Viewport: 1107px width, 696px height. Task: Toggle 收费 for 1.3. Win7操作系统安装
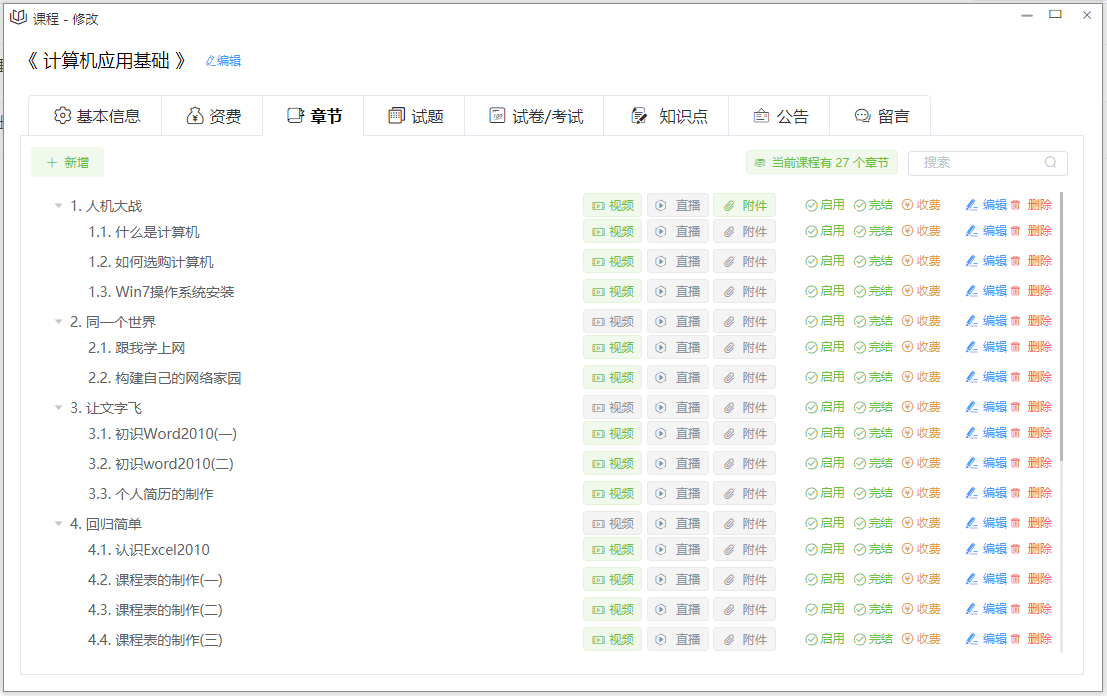pyautogui.click(x=921, y=291)
